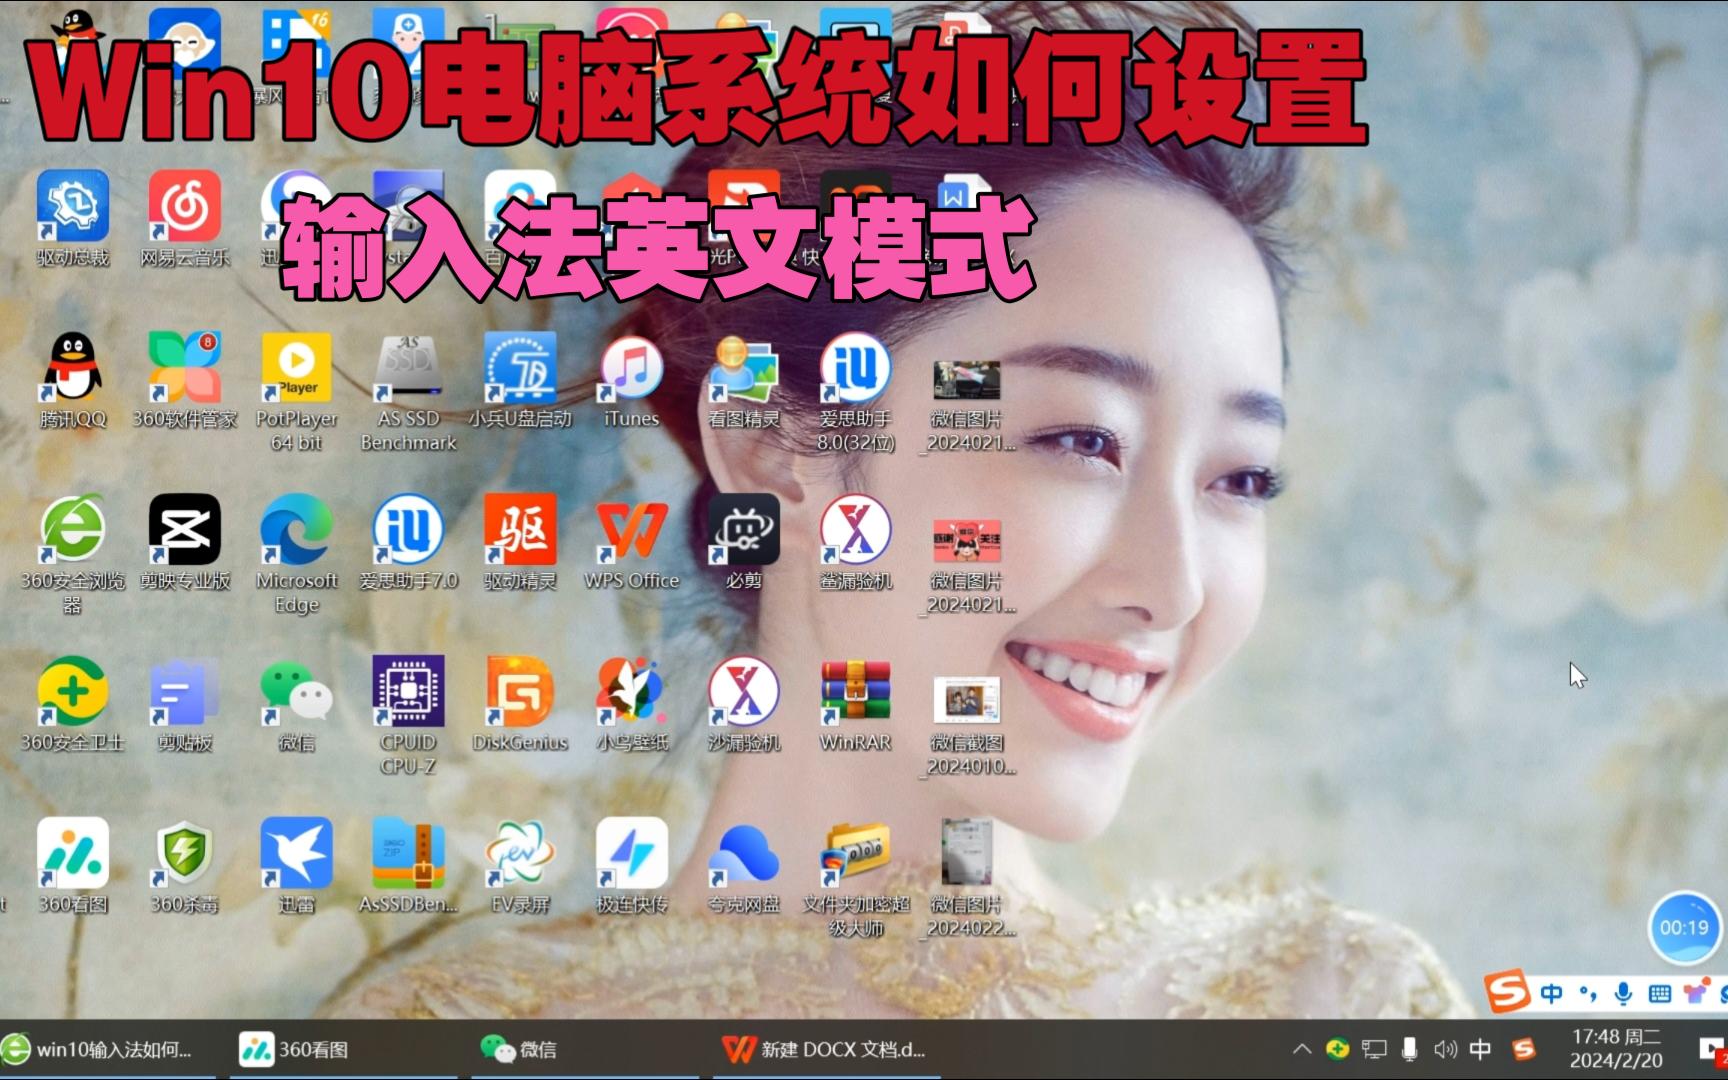Open 夸克网盘 shortcut
Viewport: 1728px width, 1080px height.
coord(744,867)
